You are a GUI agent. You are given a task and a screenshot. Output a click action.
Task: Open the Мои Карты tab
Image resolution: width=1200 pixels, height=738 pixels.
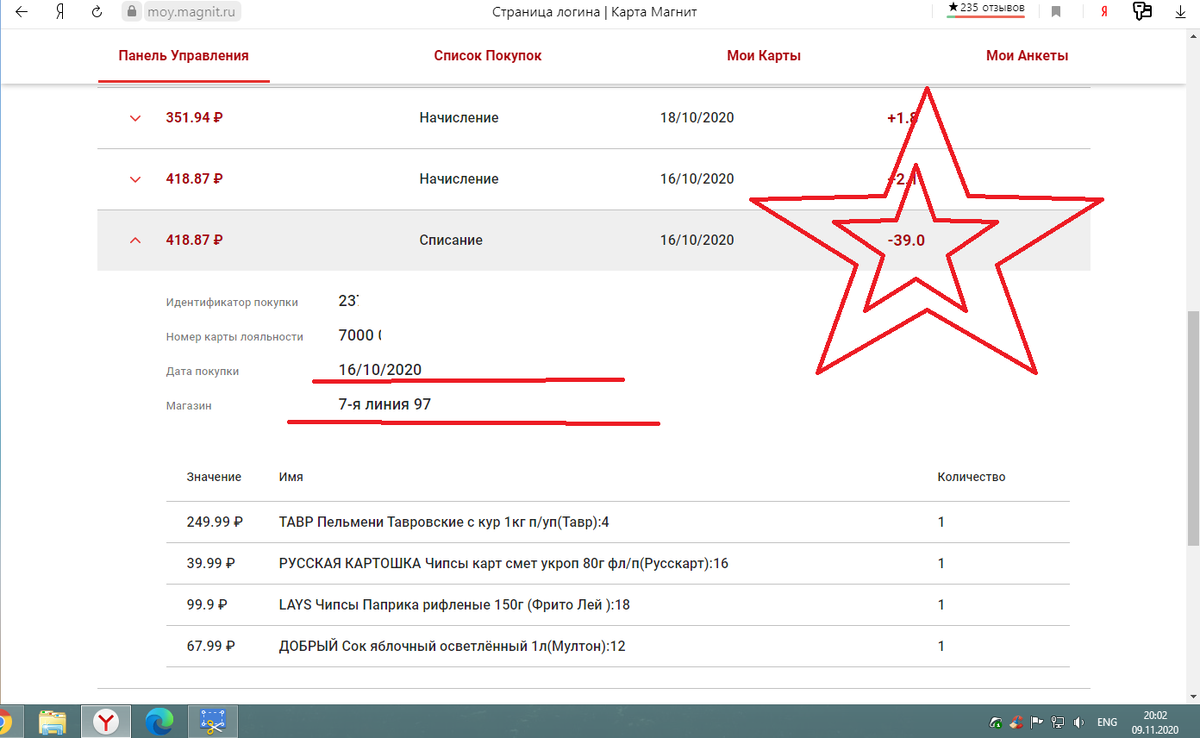tap(764, 56)
